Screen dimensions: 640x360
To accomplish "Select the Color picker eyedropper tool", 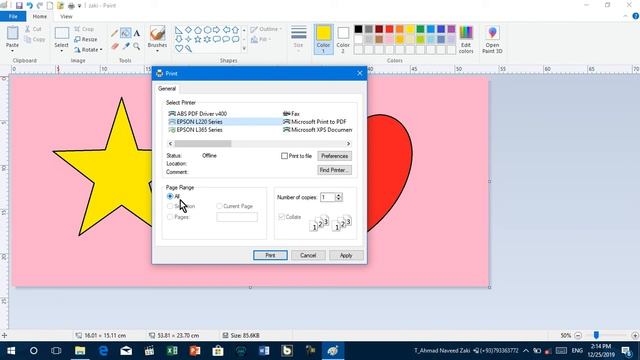I will coord(126,46).
